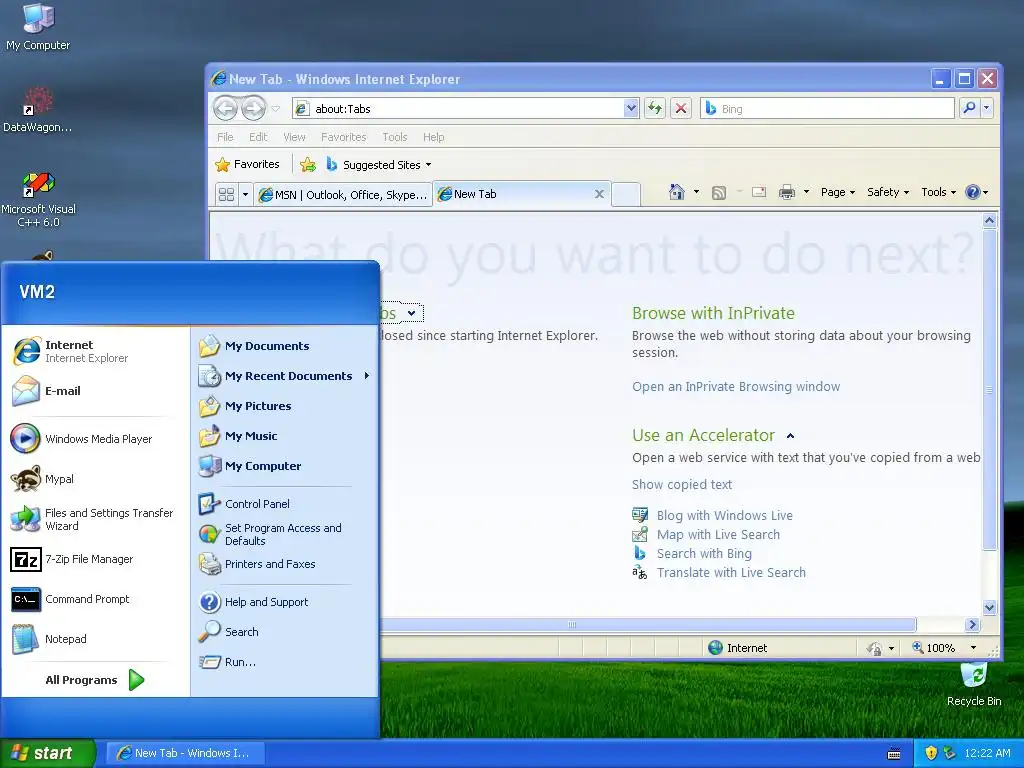Image resolution: width=1024 pixels, height=768 pixels.
Task: Open Windows Media Player from Start menu
Action: pyautogui.click(x=95, y=439)
